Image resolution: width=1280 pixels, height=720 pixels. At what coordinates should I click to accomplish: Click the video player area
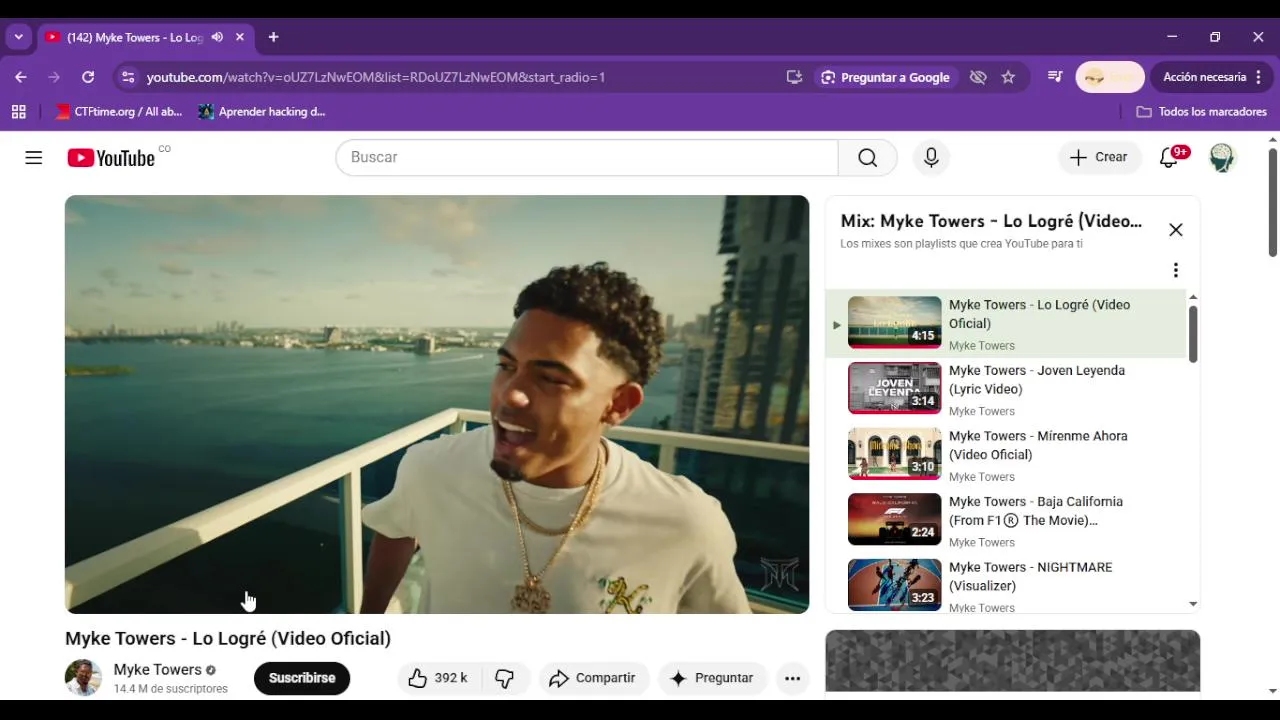click(x=437, y=404)
